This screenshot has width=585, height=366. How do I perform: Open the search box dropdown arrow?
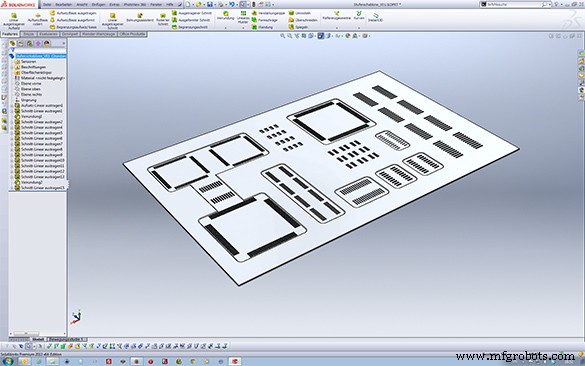550,4
